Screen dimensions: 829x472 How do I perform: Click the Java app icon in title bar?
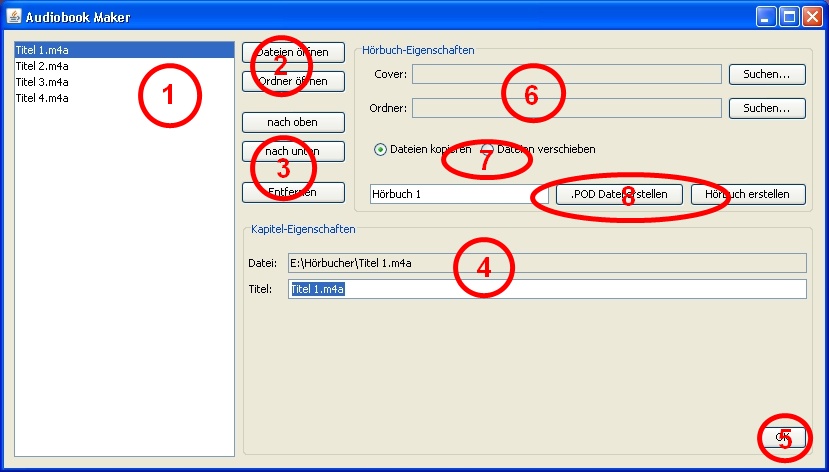tap(14, 17)
